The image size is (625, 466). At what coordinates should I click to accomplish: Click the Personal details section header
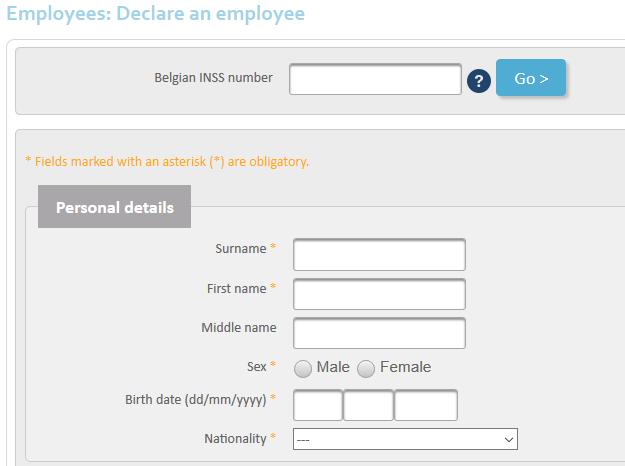[114, 207]
